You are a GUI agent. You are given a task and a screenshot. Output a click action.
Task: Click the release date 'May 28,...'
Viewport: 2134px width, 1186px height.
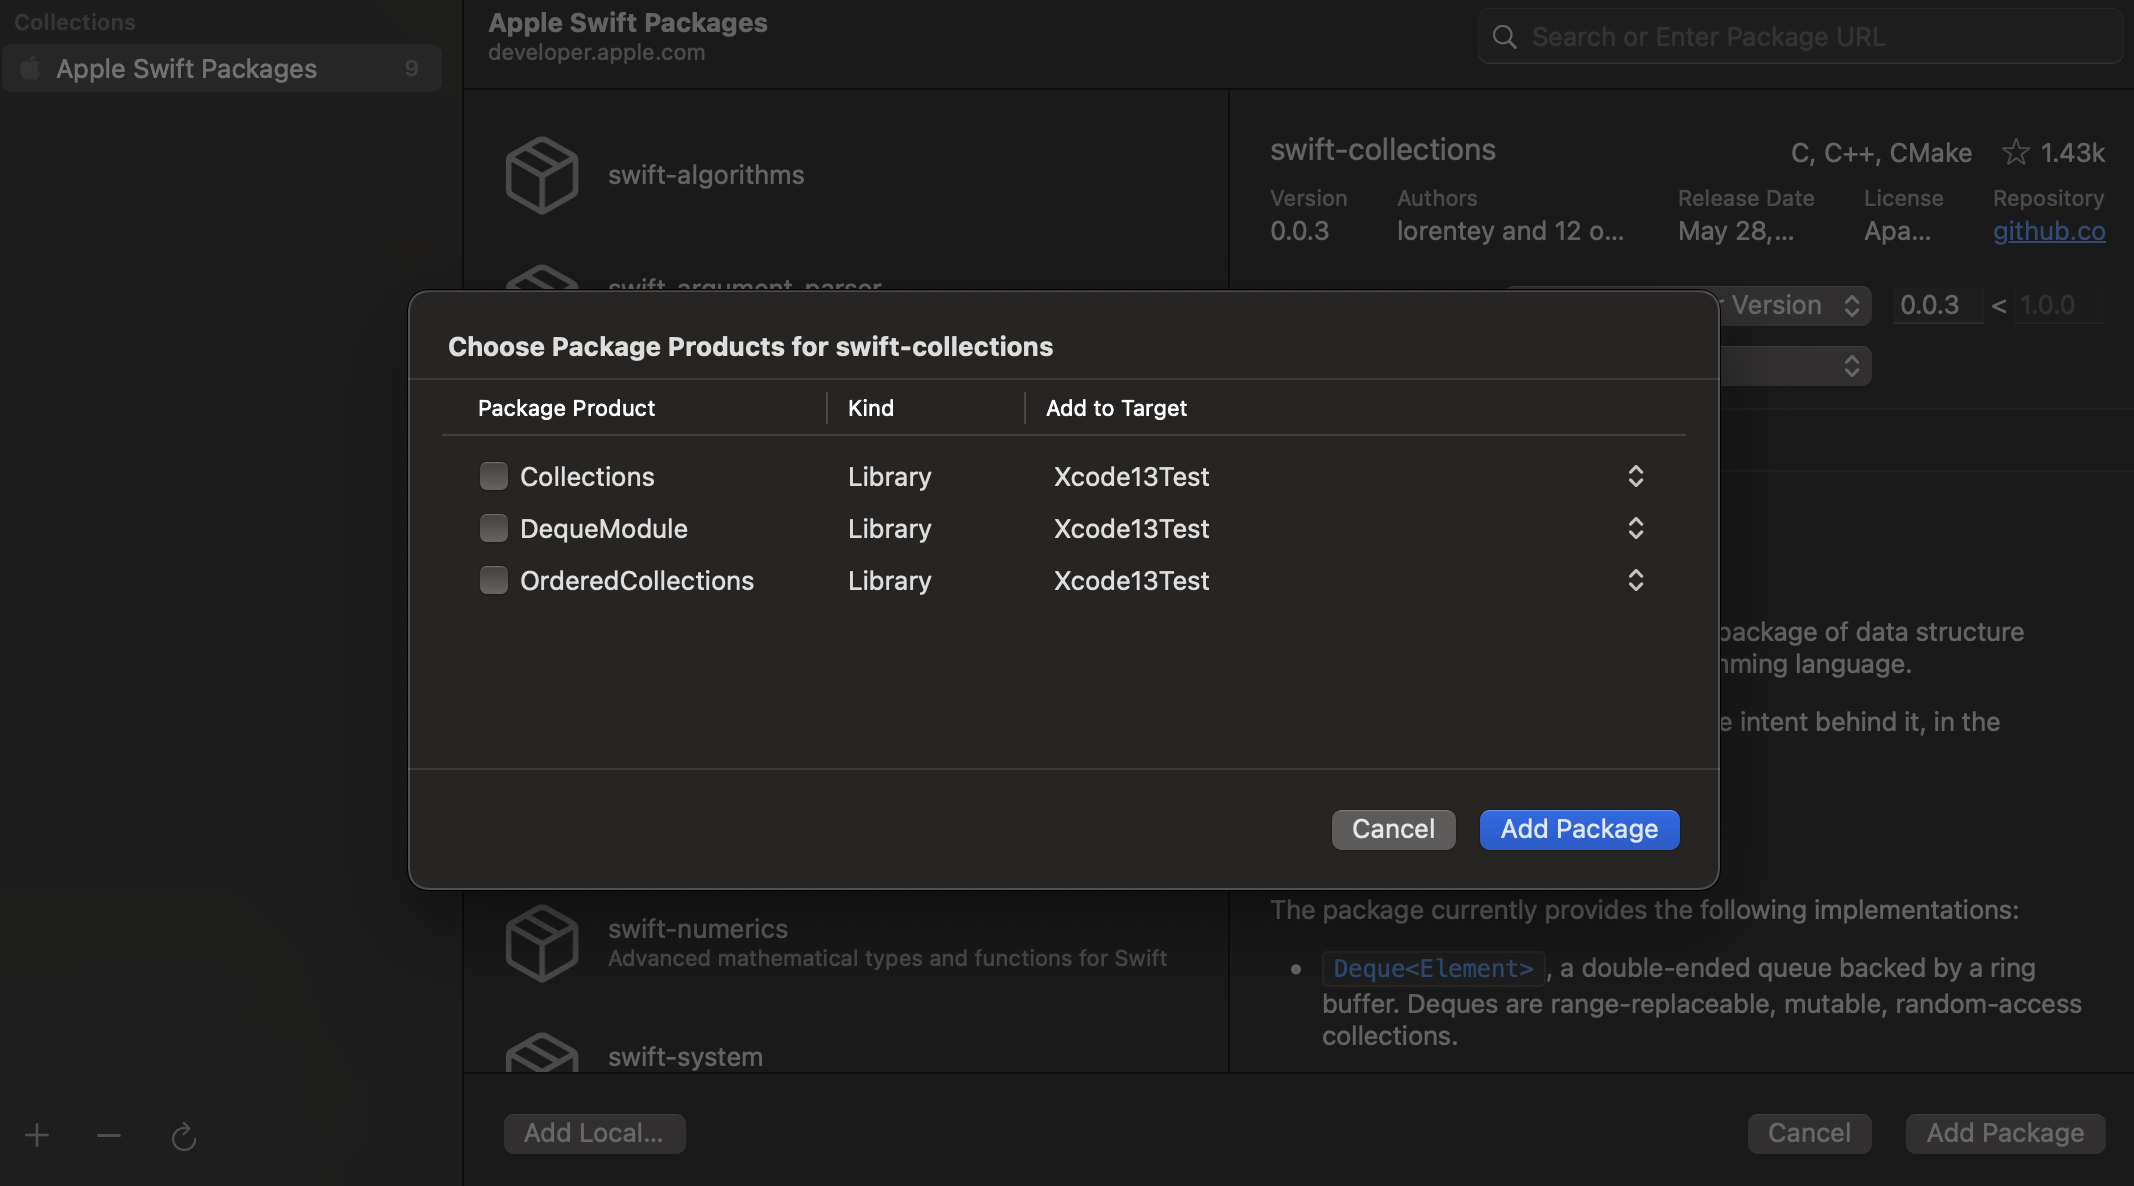click(1736, 231)
